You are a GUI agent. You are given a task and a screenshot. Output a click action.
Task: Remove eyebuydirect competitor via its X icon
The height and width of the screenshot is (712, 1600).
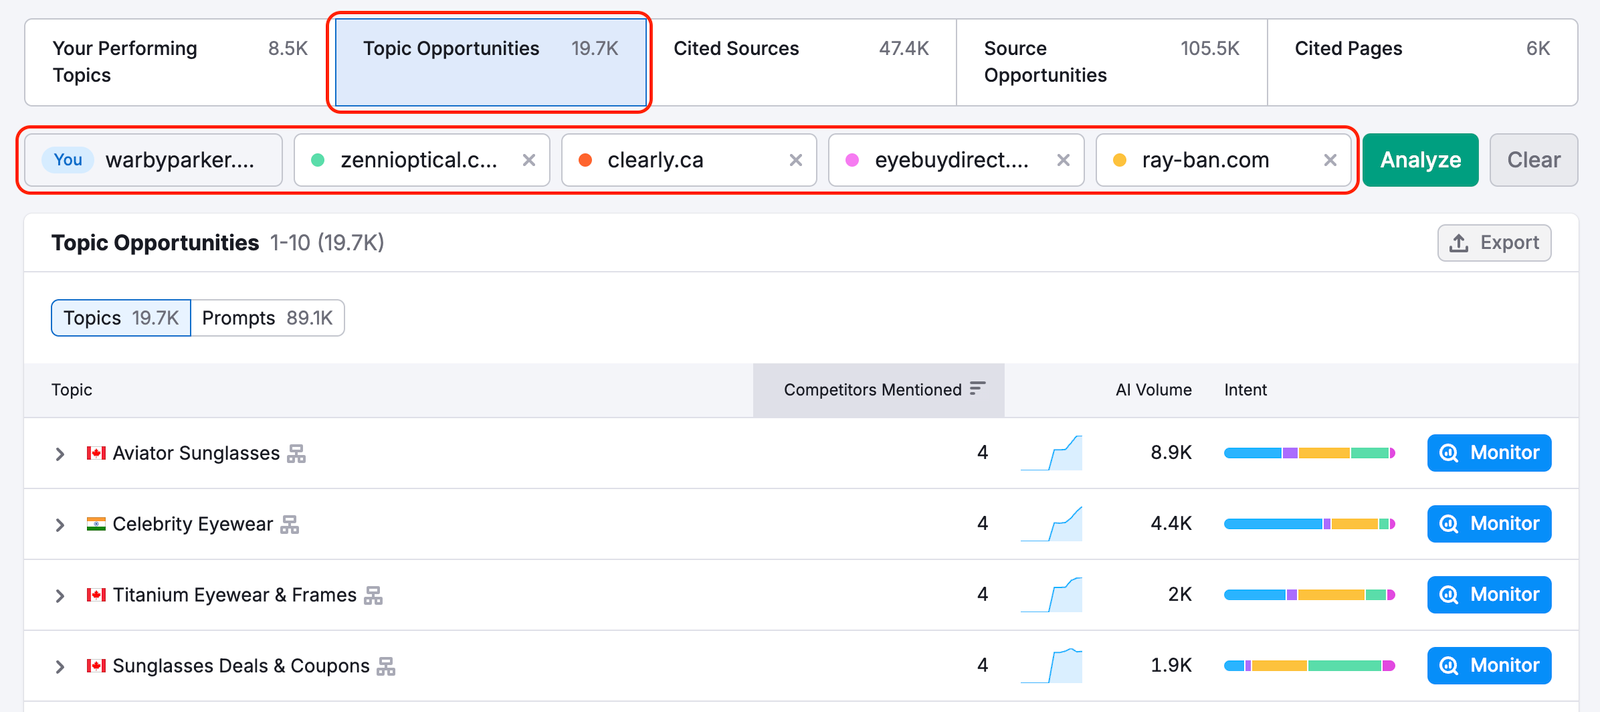[x=1063, y=160]
